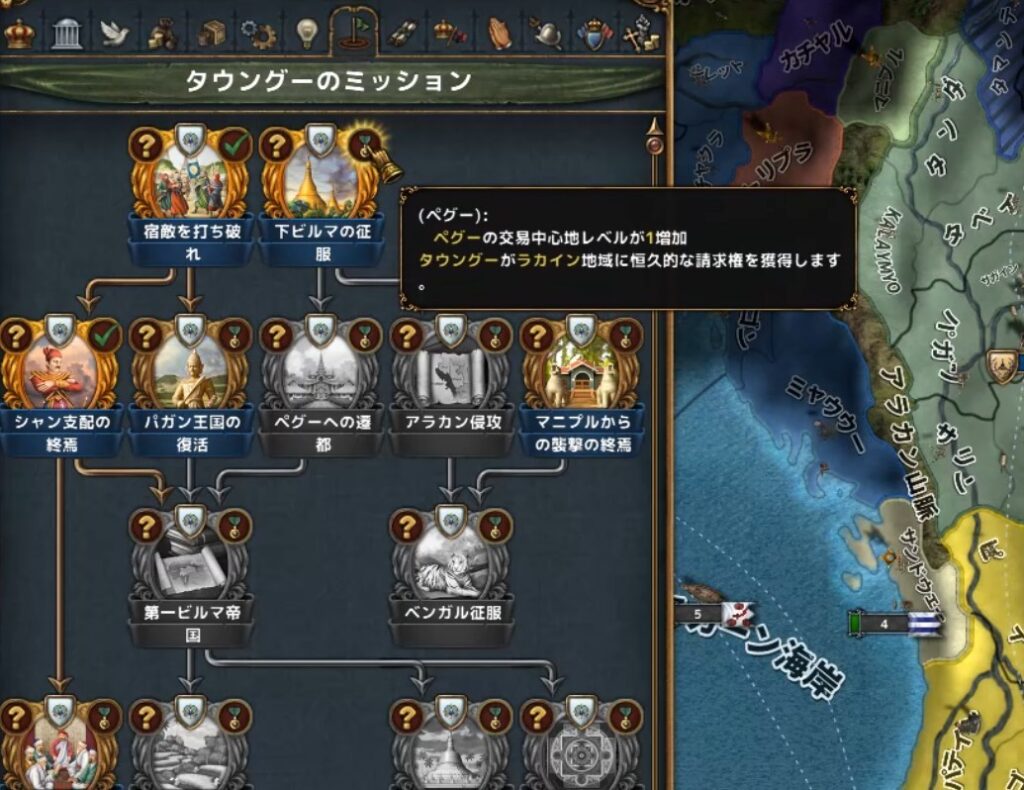The width and height of the screenshot is (1024, 790).
Task: Click the mission list scrollbar handle
Action: (x=654, y=144)
